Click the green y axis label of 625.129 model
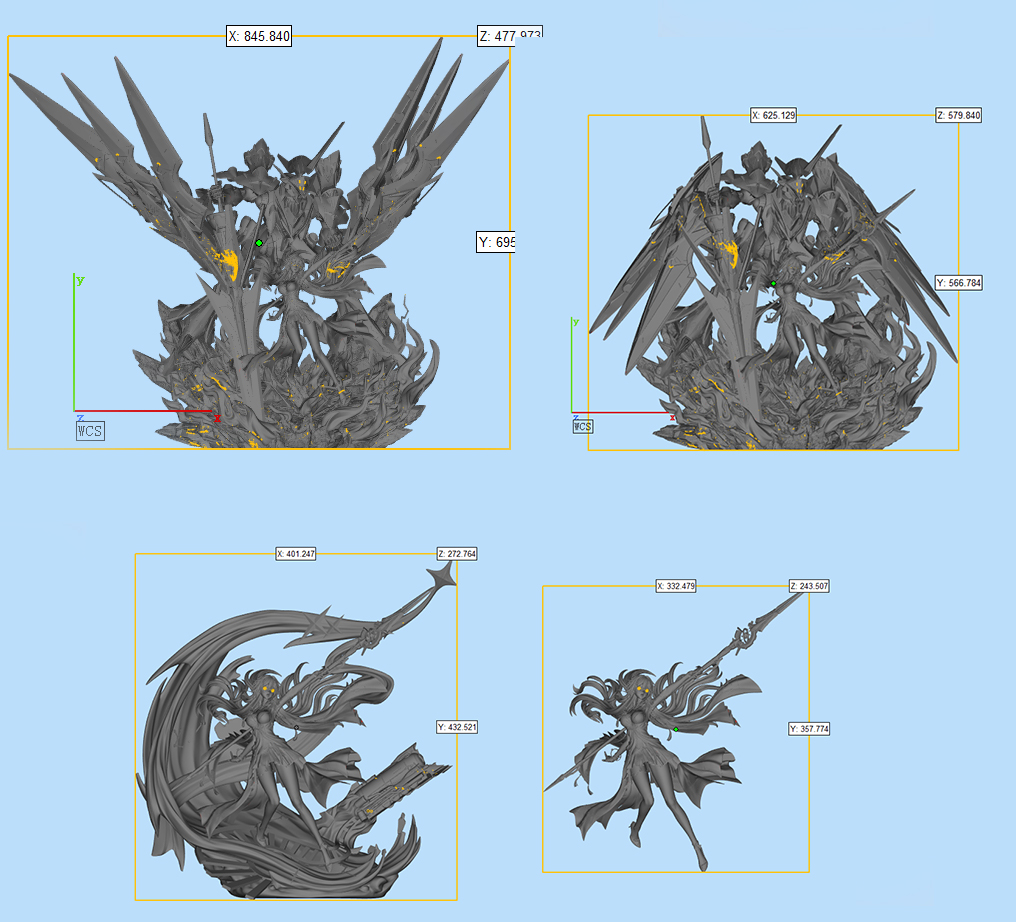 575,322
